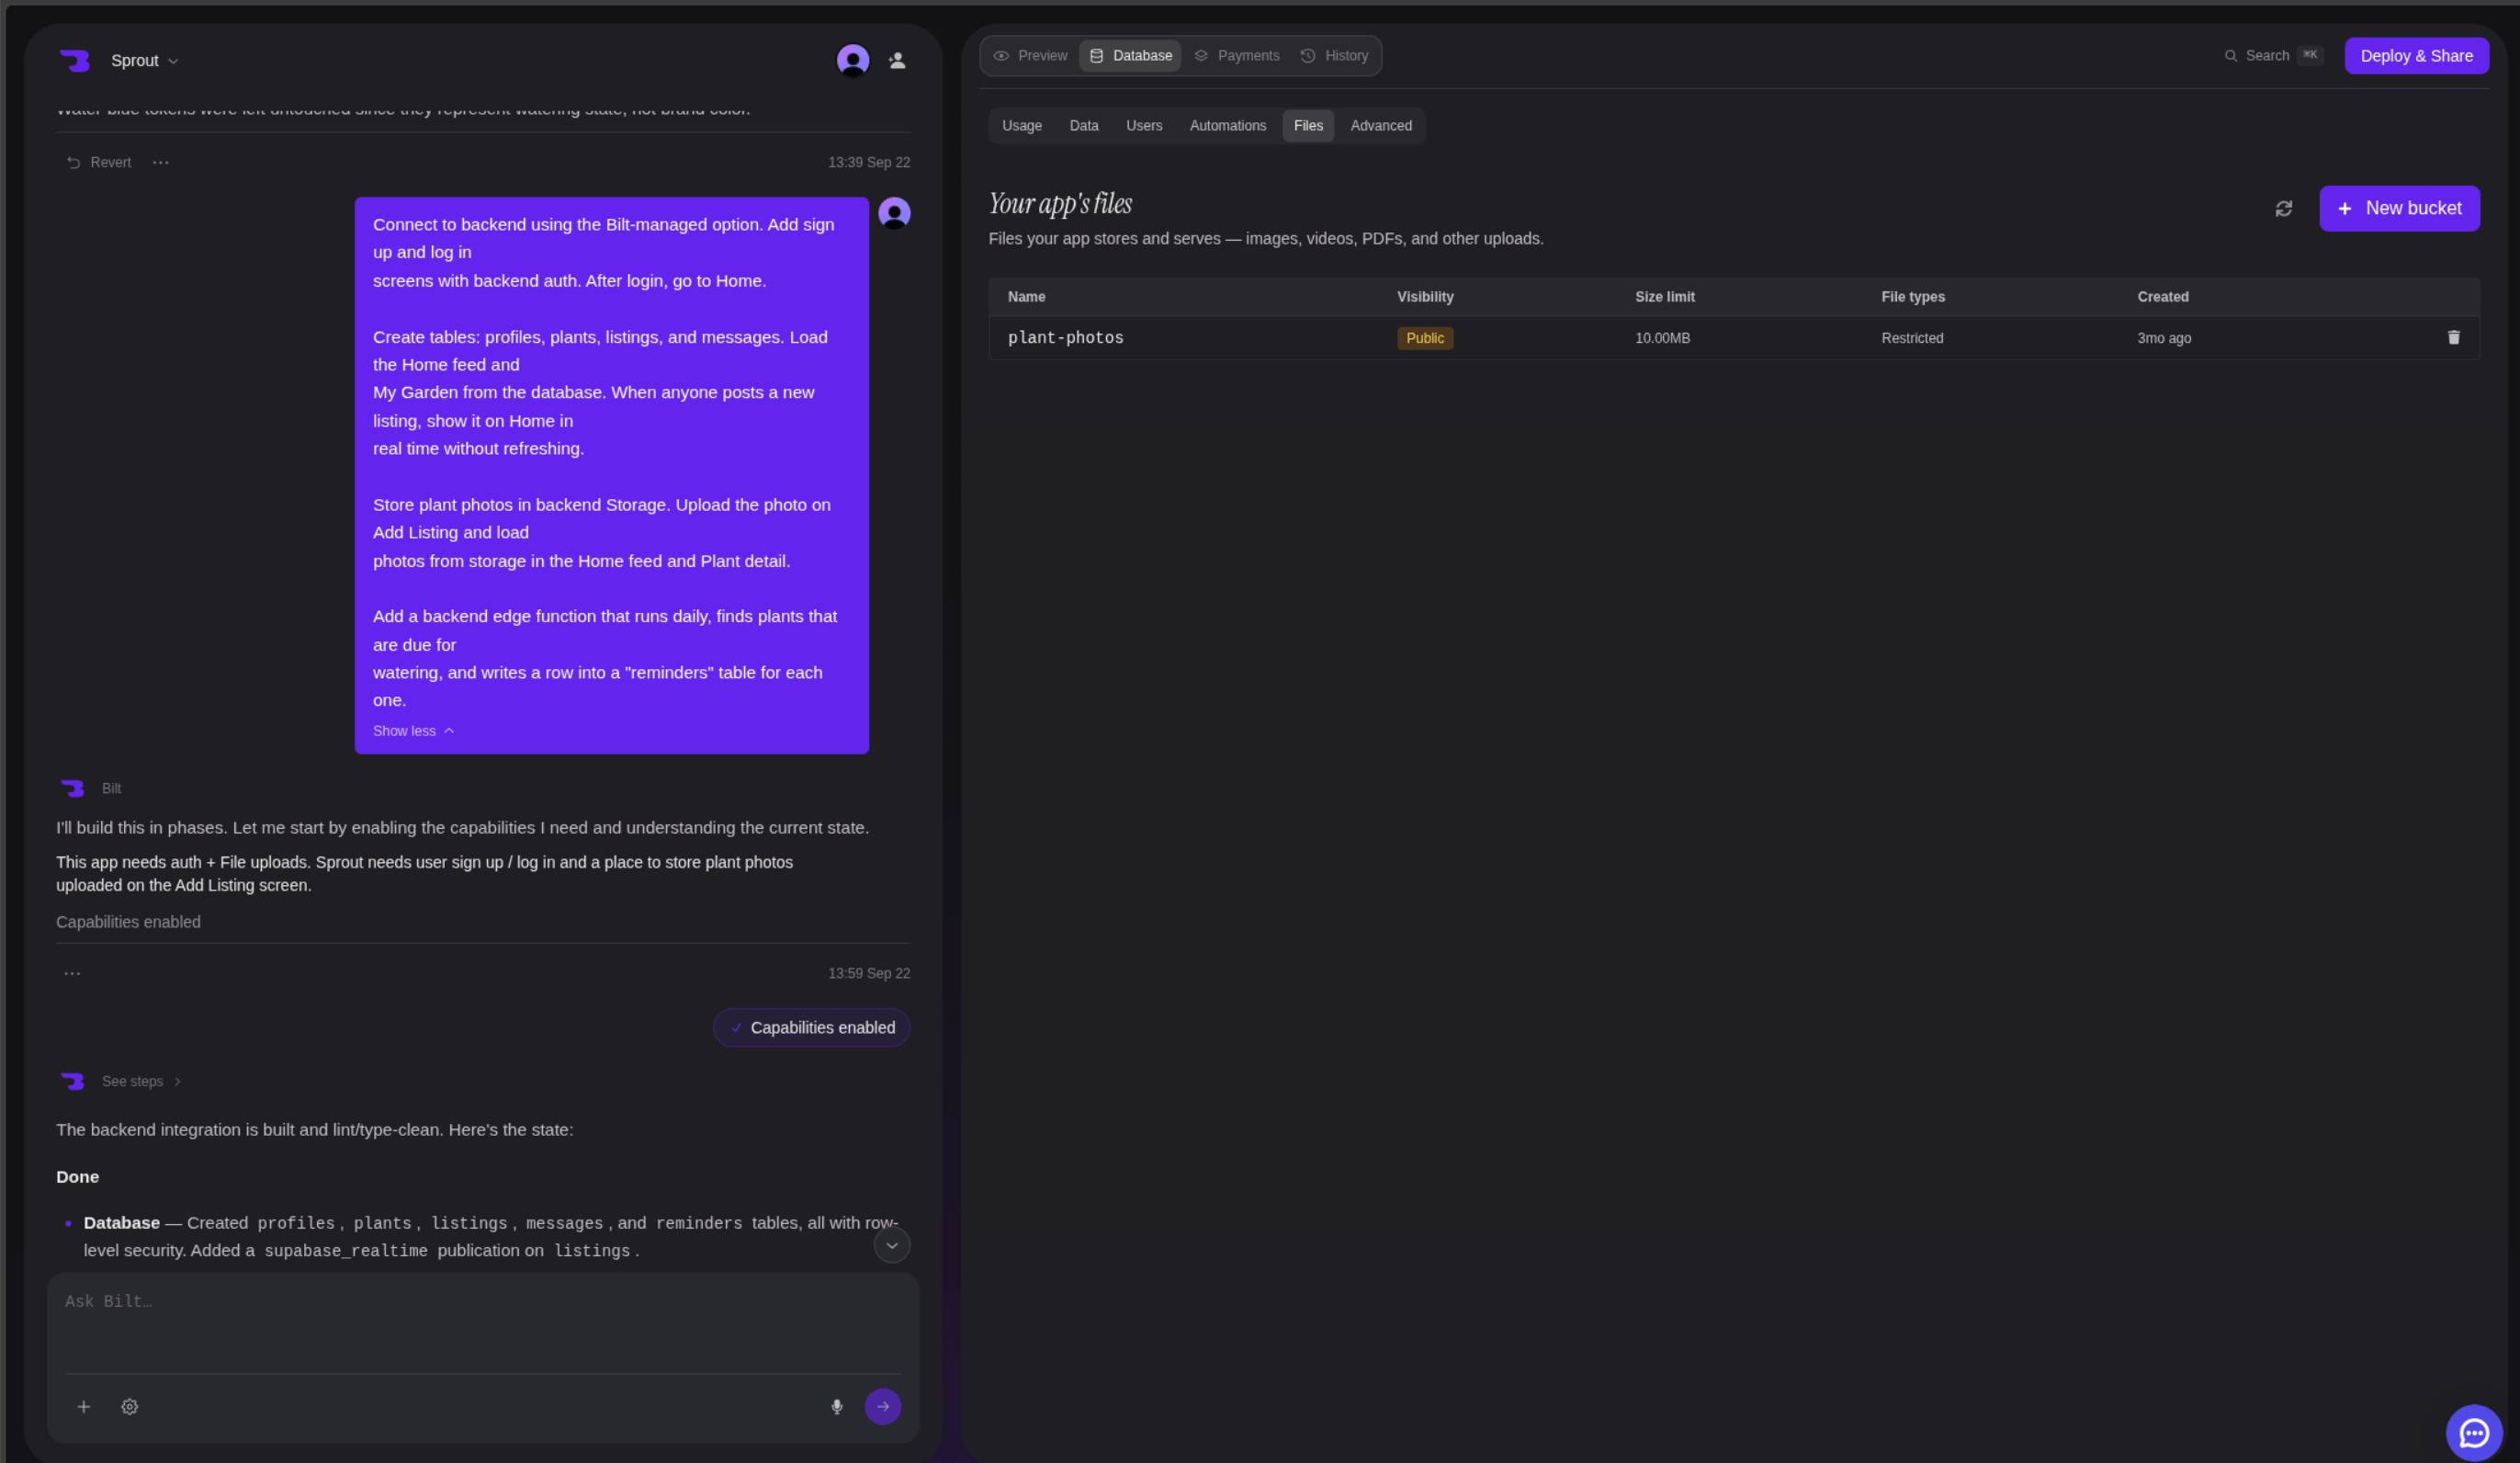Click the user avatar beside the purple message
Screen dimensions: 2520x1463
[894, 213]
